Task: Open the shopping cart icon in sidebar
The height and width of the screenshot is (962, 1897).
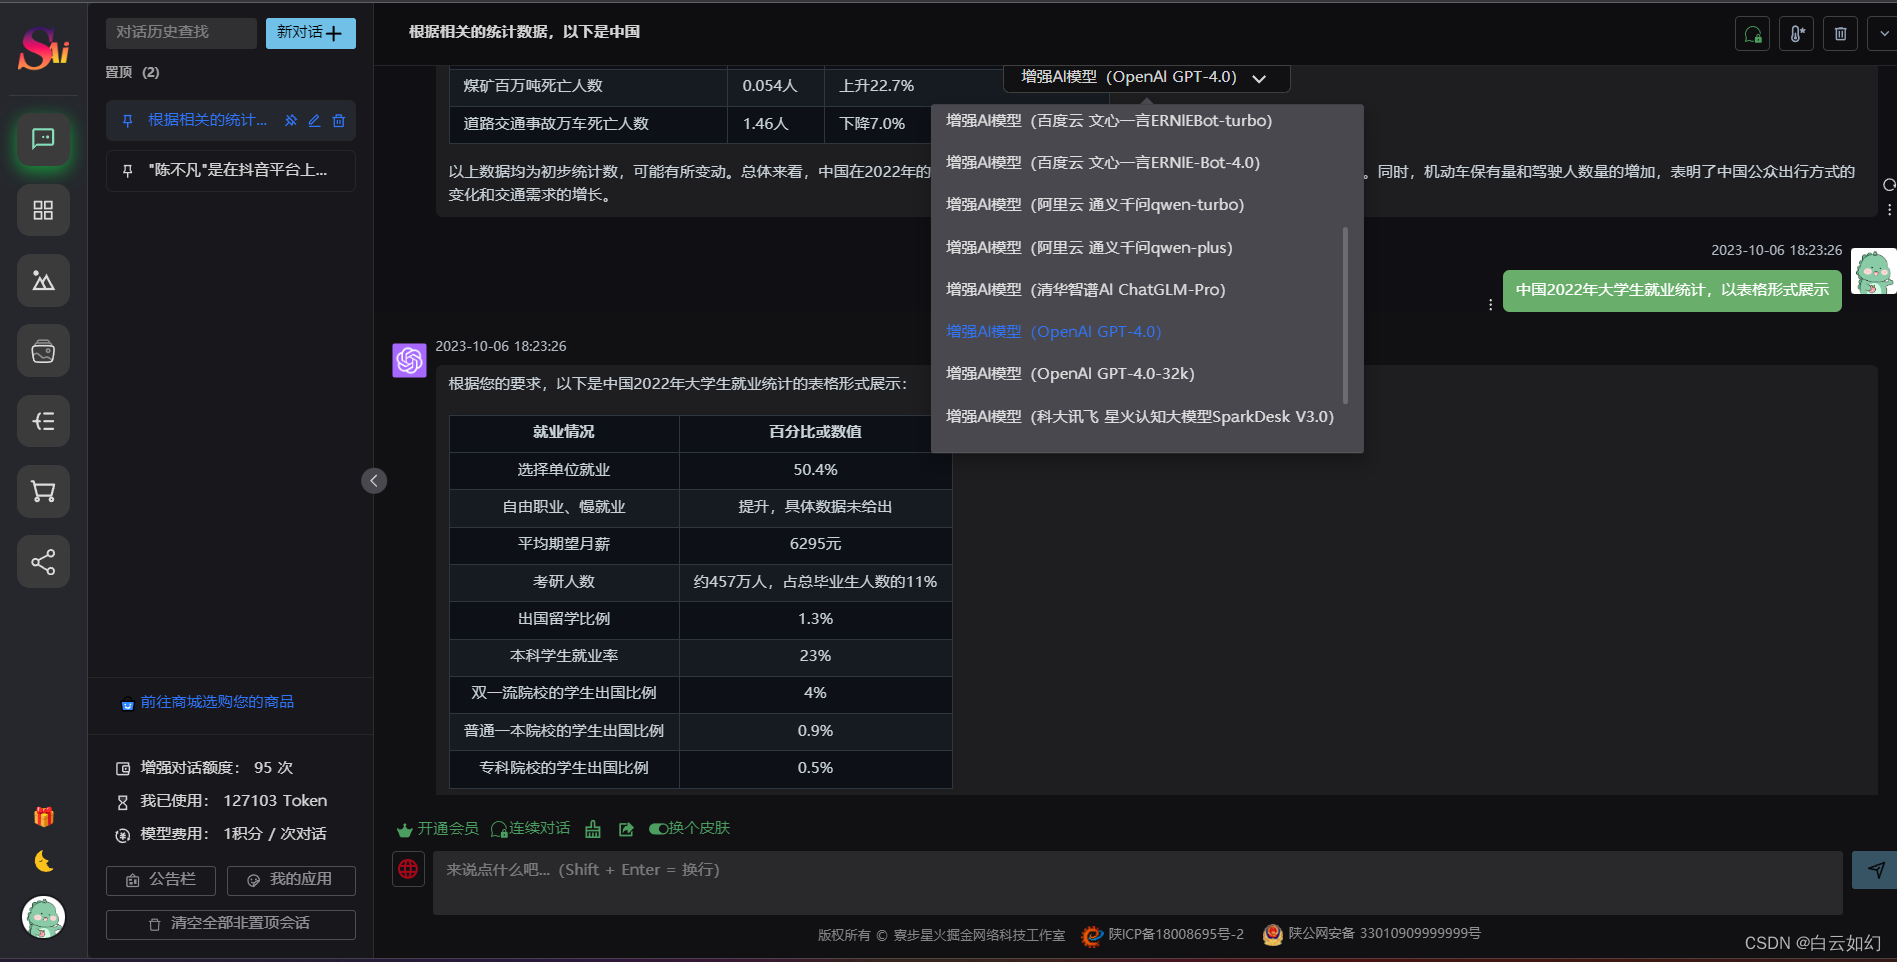Action: (43, 491)
